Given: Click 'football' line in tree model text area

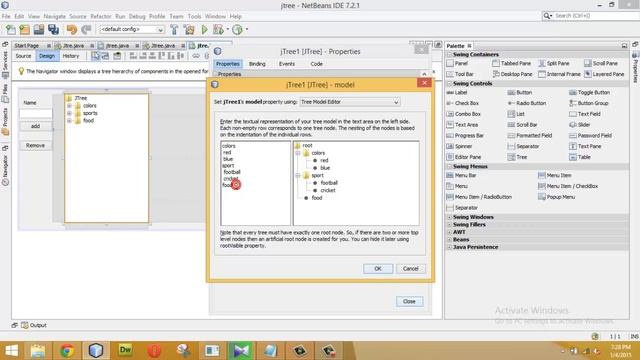Looking at the screenshot, I should [x=232, y=172].
